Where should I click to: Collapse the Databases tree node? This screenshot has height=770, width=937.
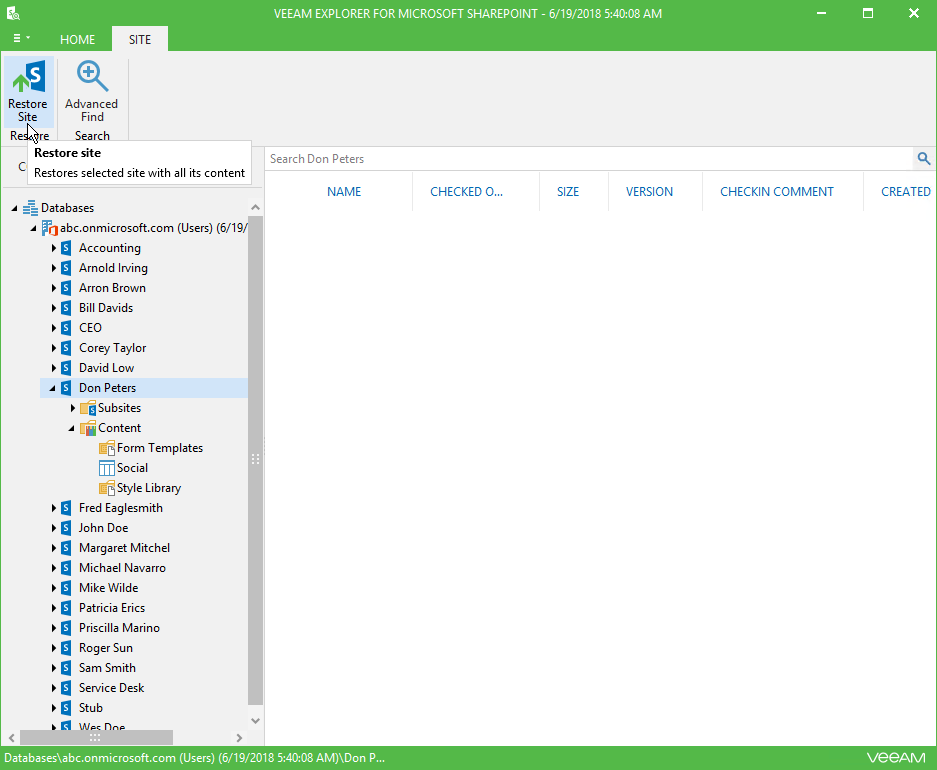coord(14,208)
